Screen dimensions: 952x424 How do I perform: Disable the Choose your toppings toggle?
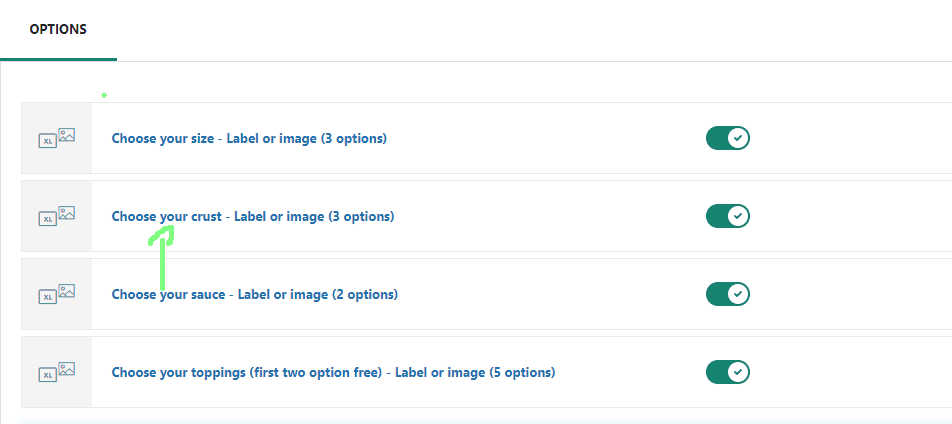(x=727, y=372)
